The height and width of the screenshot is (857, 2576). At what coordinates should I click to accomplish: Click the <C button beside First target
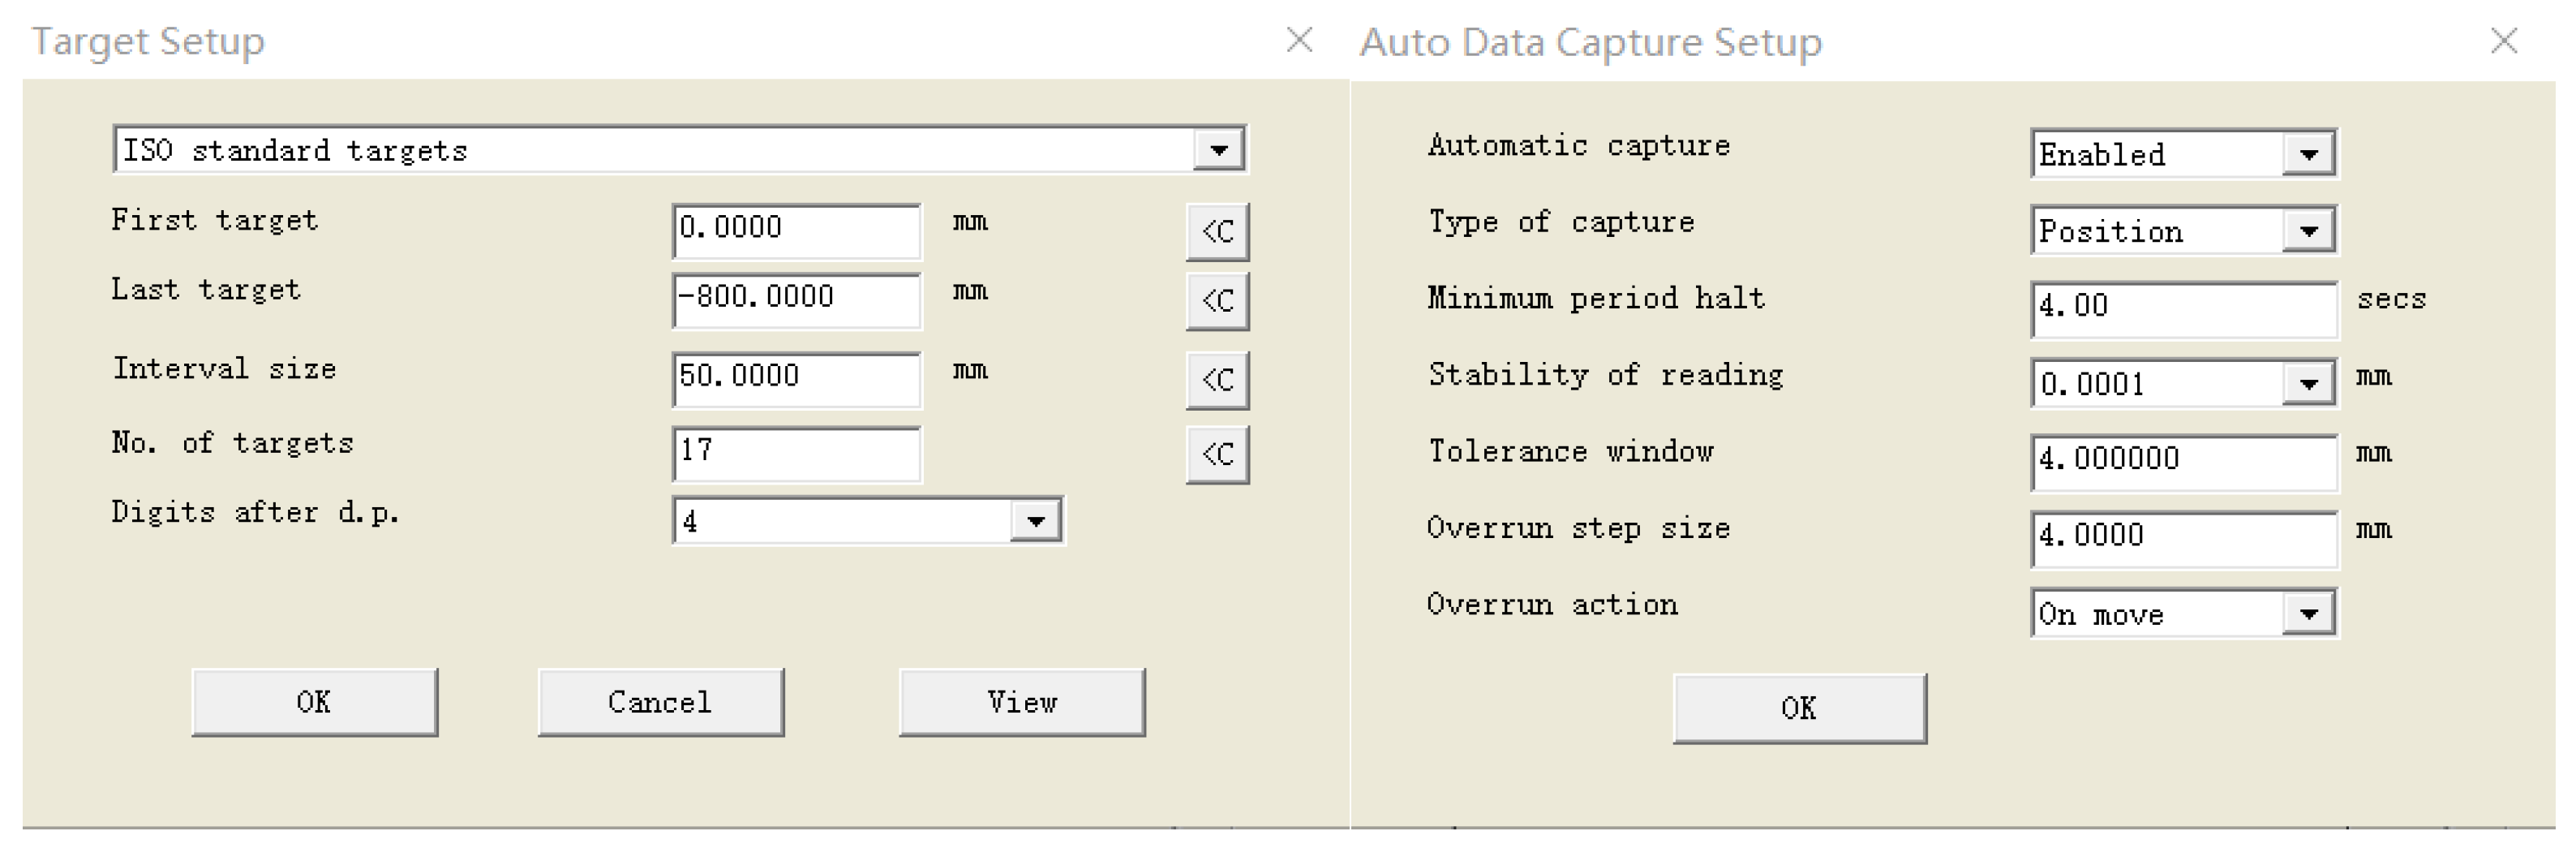(x=1217, y=232)
